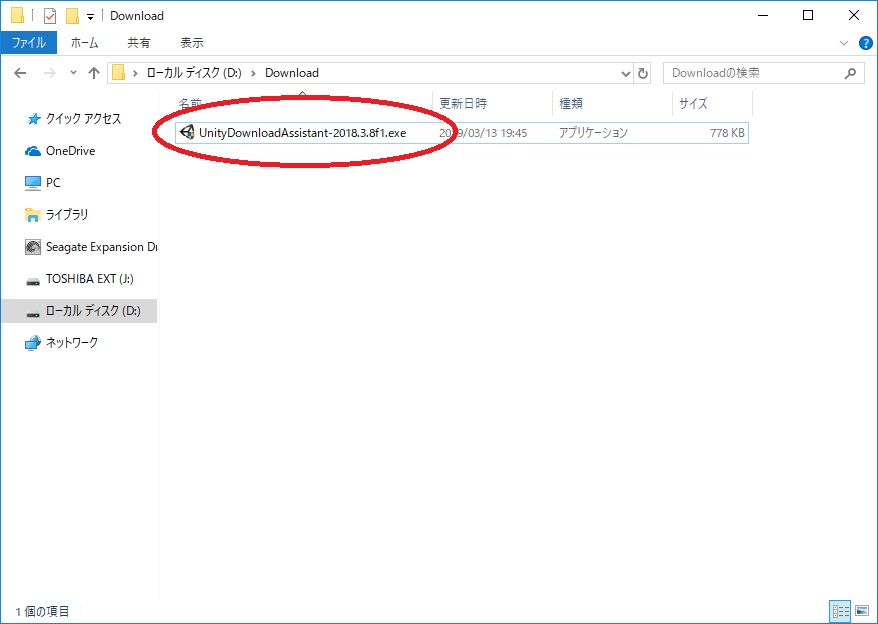Open recent locations dropdown arrow

73,73
